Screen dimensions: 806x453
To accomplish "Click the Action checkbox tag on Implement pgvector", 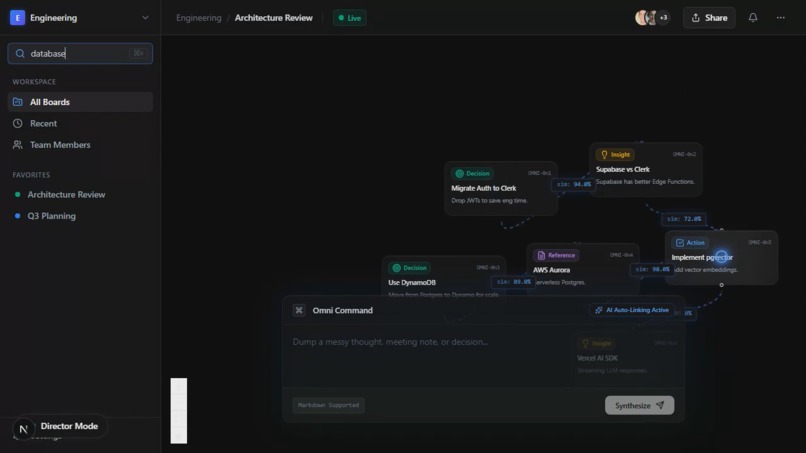I will point(690,243).
